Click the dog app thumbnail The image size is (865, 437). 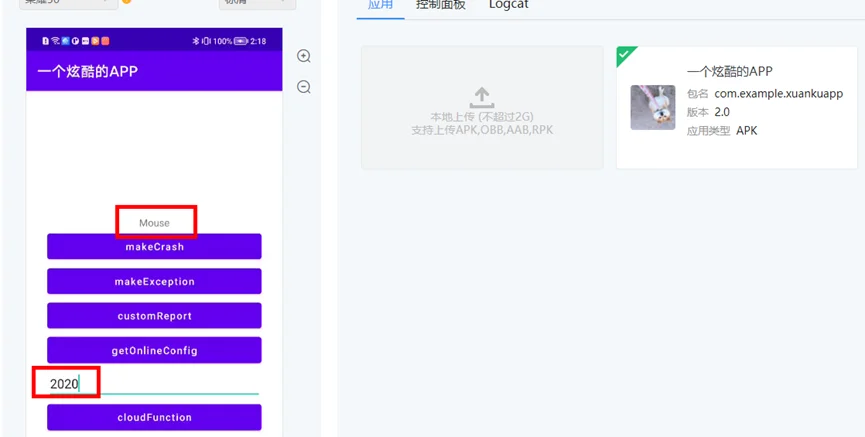[653, 108]
